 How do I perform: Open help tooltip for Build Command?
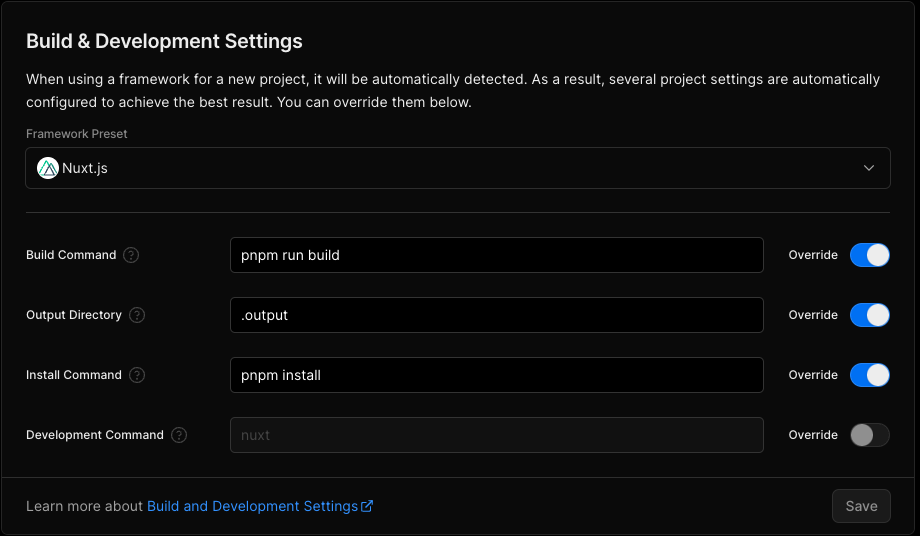point(131,255)
